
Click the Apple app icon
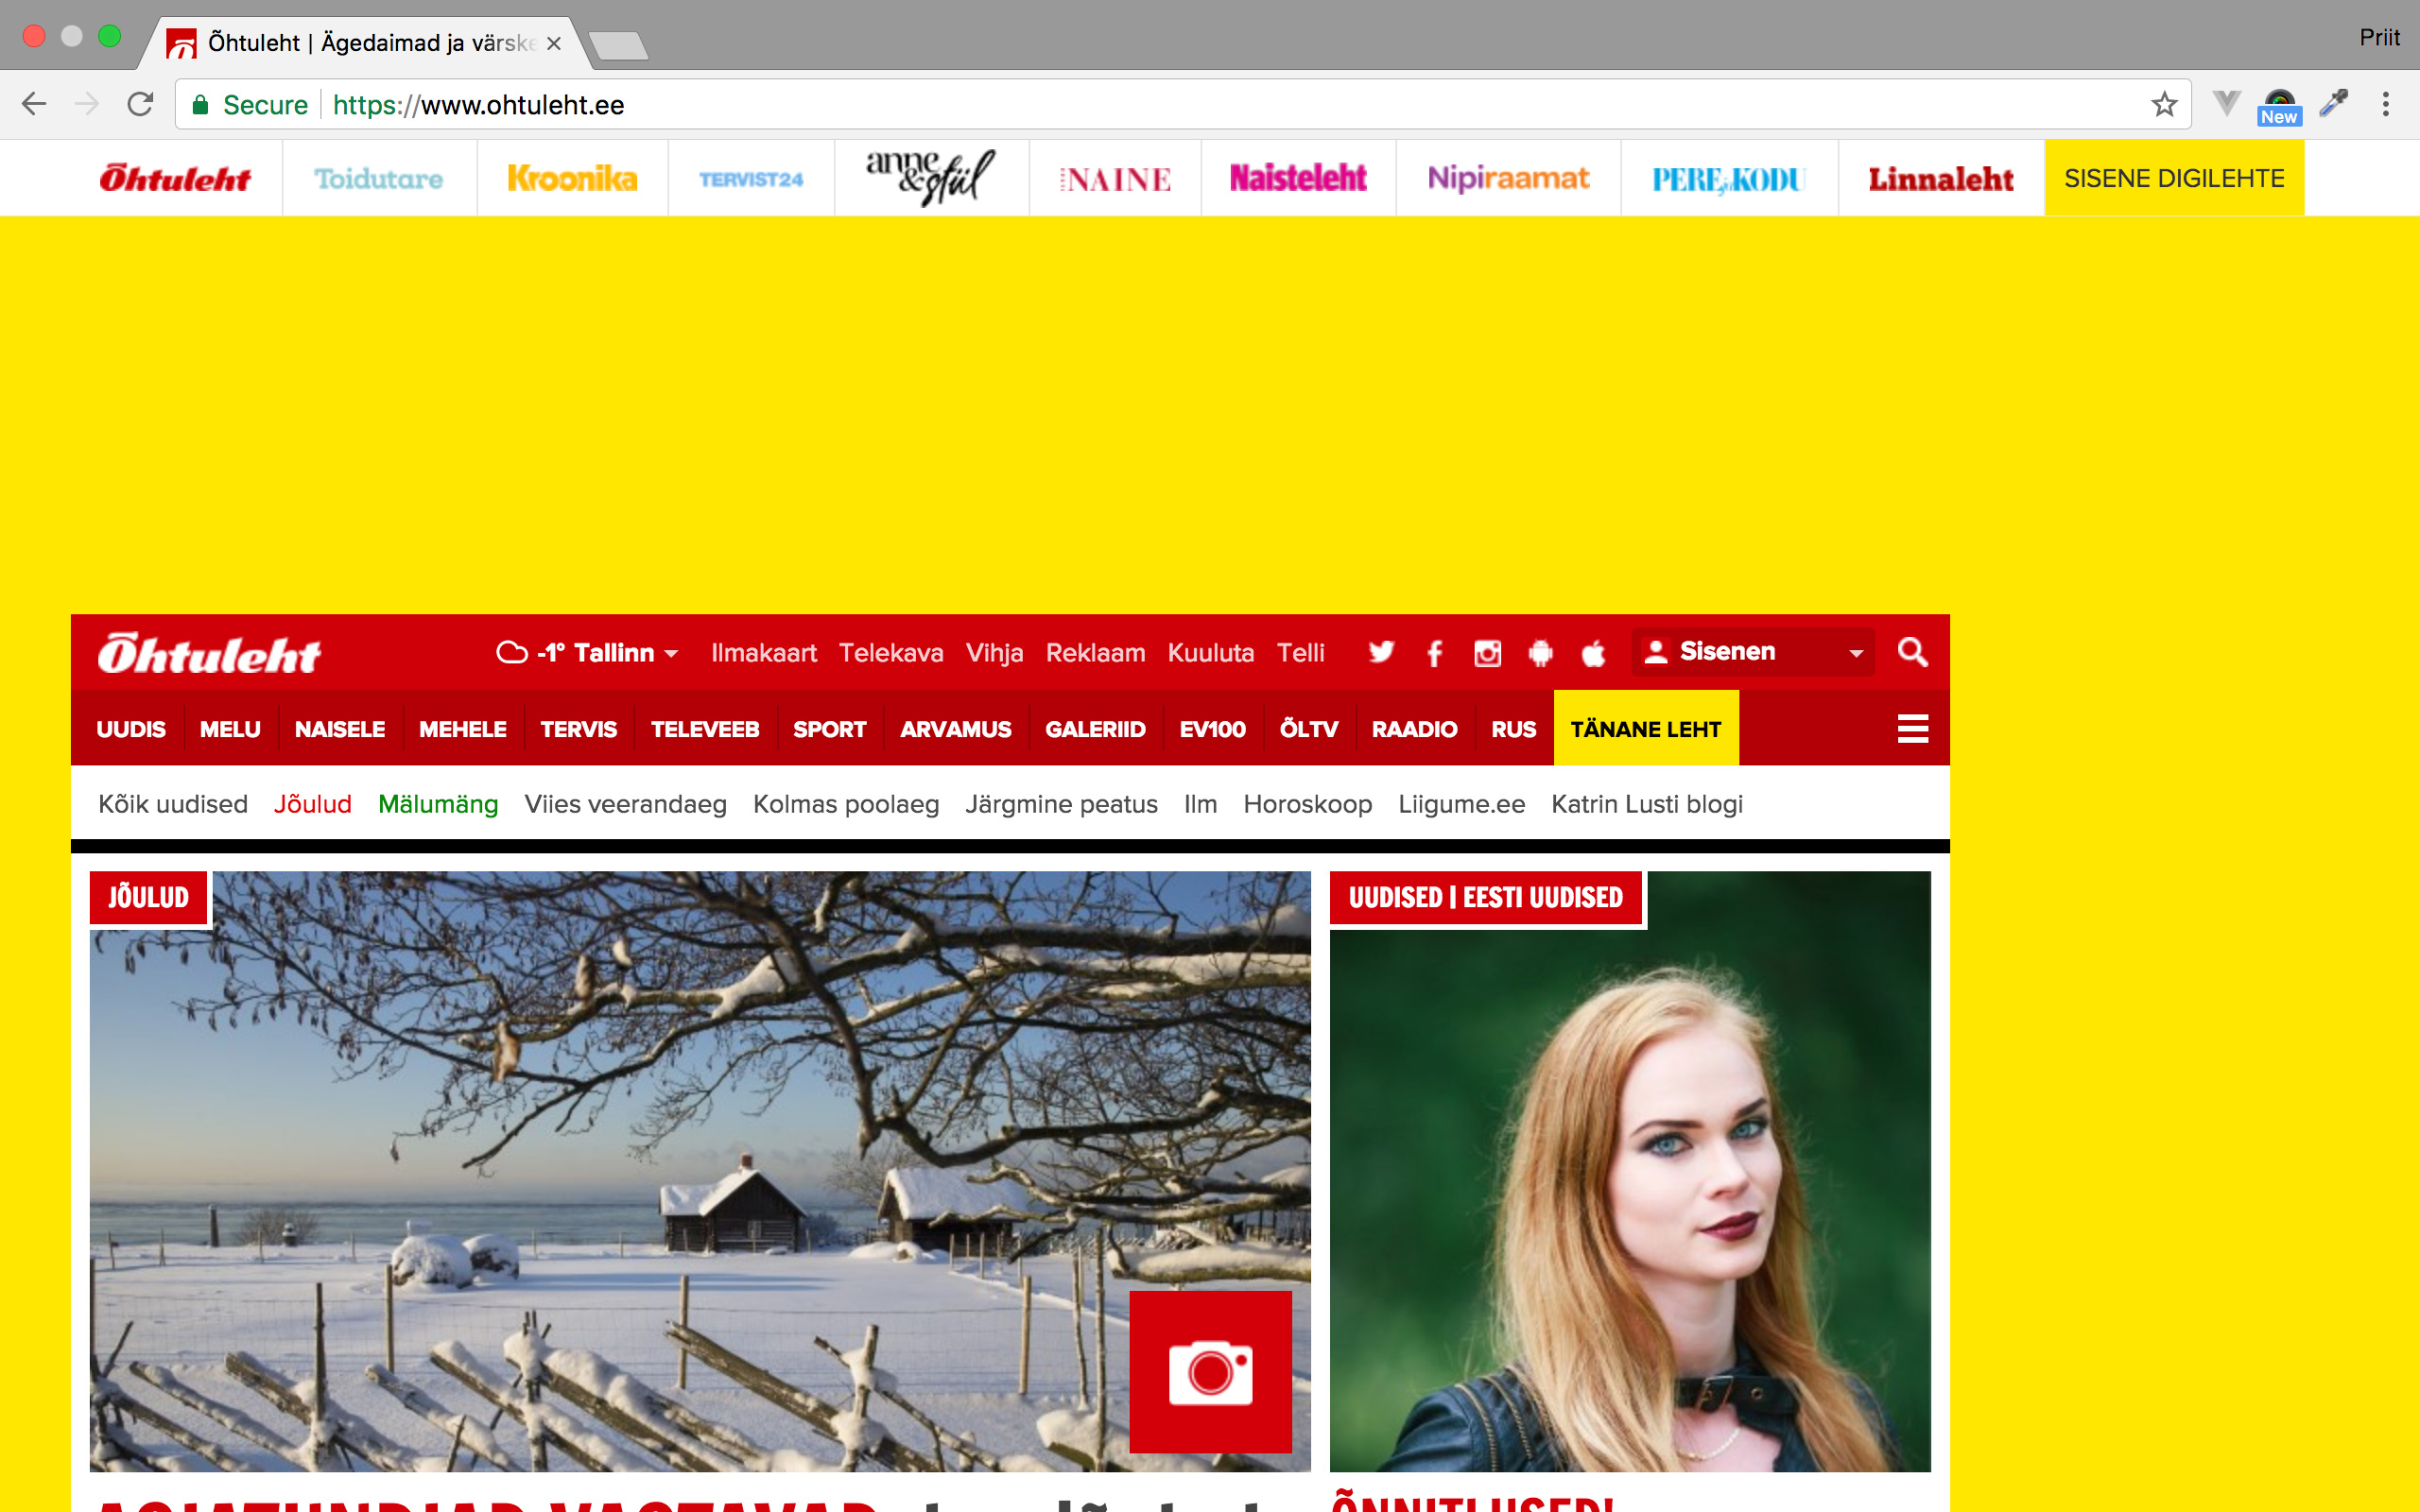tap(1593, 653)
